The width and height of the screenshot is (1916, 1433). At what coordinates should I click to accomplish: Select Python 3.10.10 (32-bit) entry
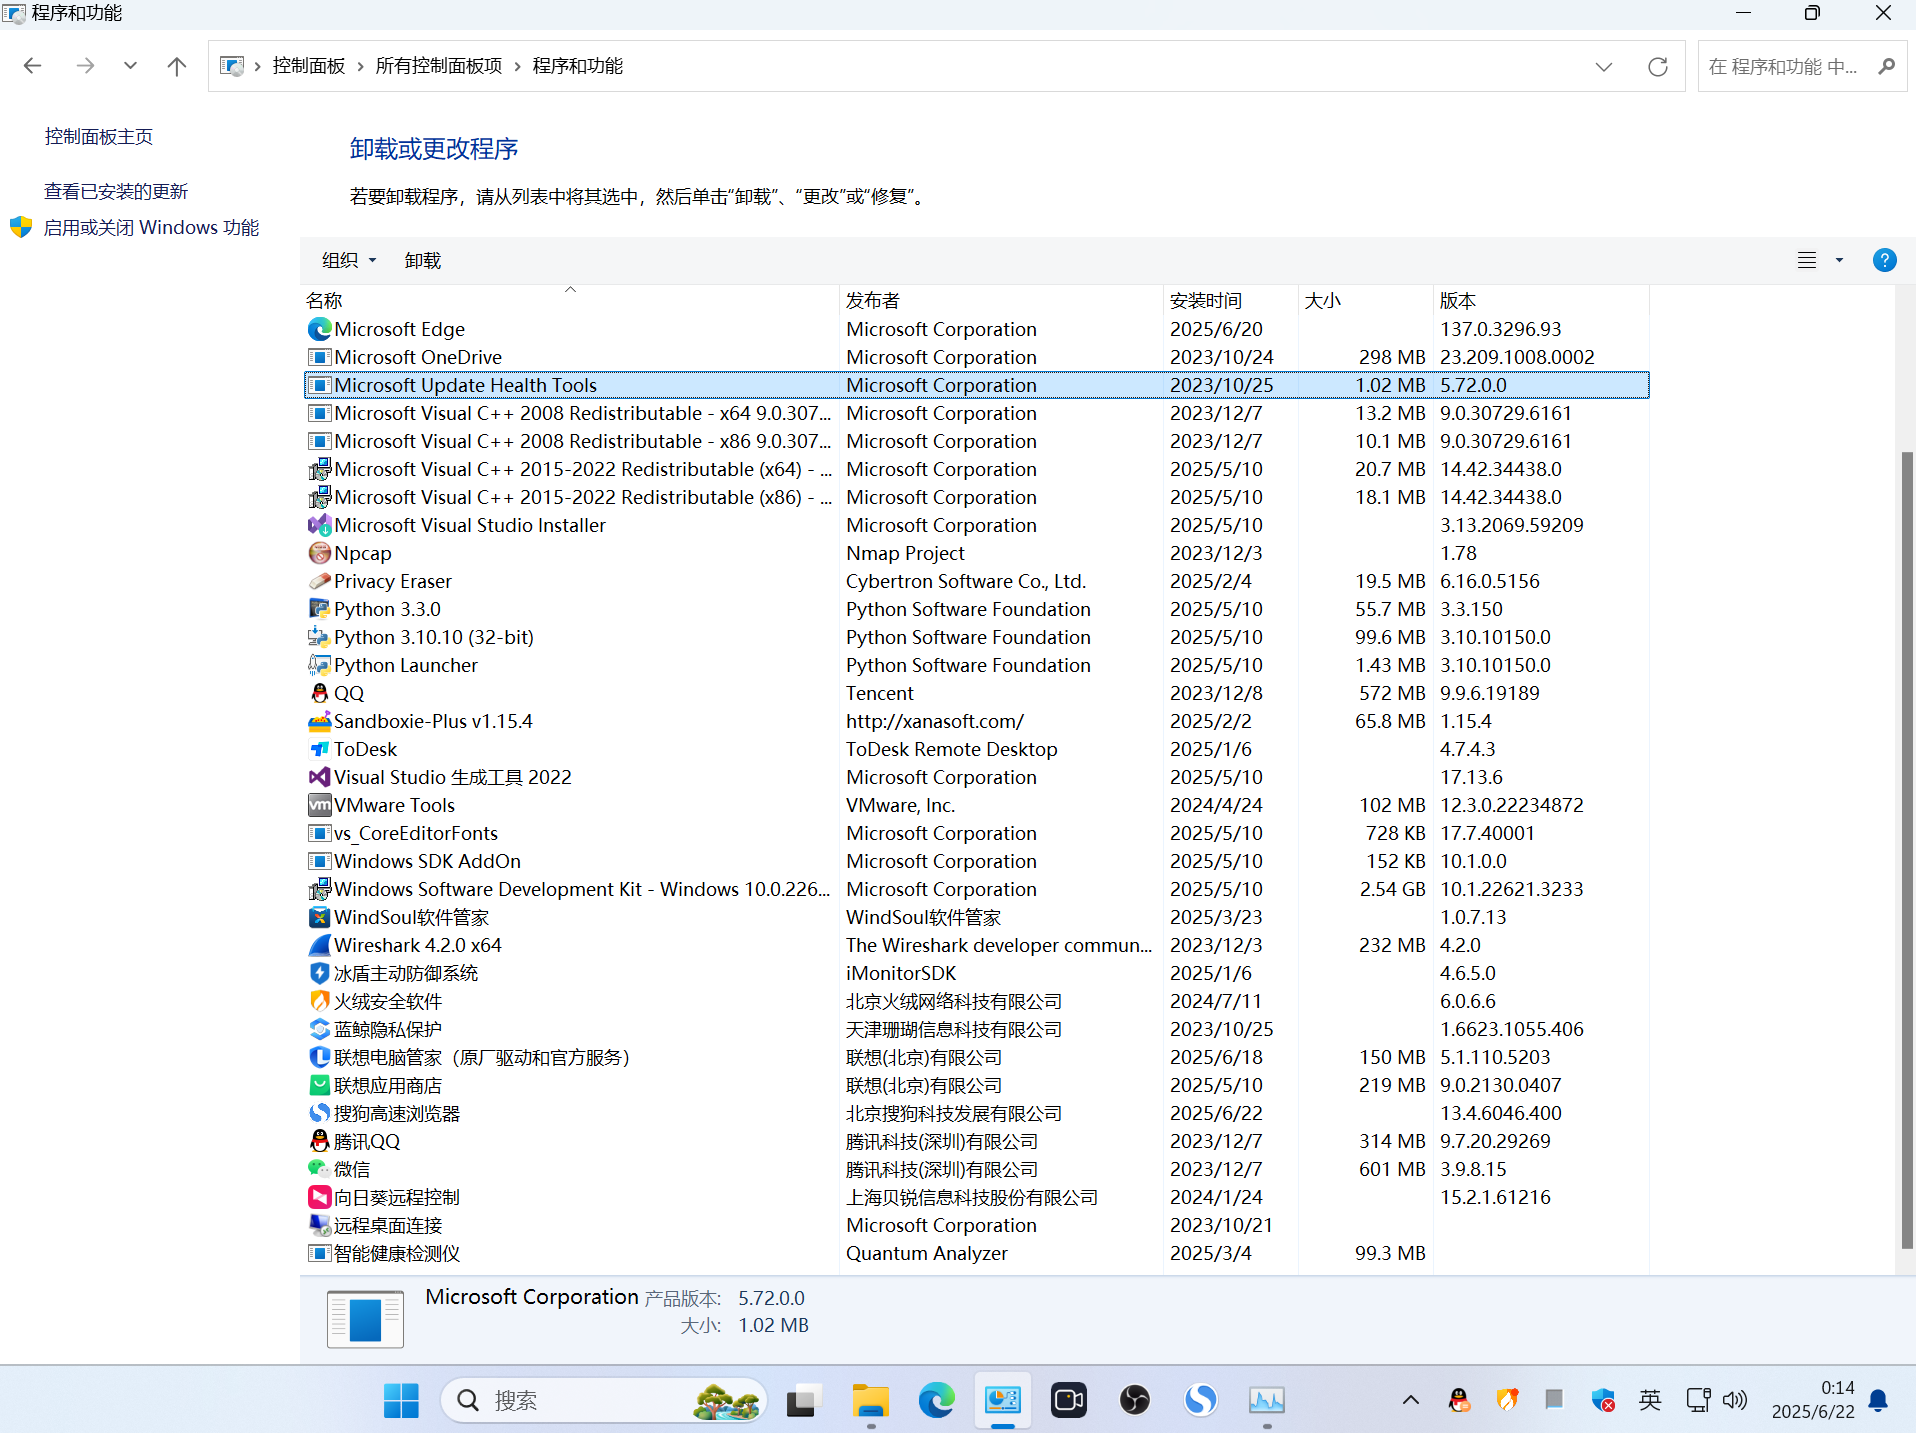[976, 637]
